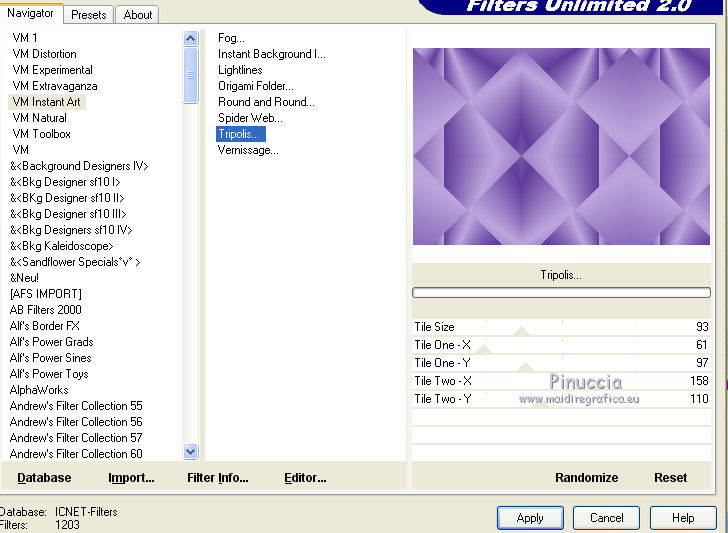Viewport: 728px width, 533px height.
Task: Select VM Distortion category
Action: click(45, 54)
